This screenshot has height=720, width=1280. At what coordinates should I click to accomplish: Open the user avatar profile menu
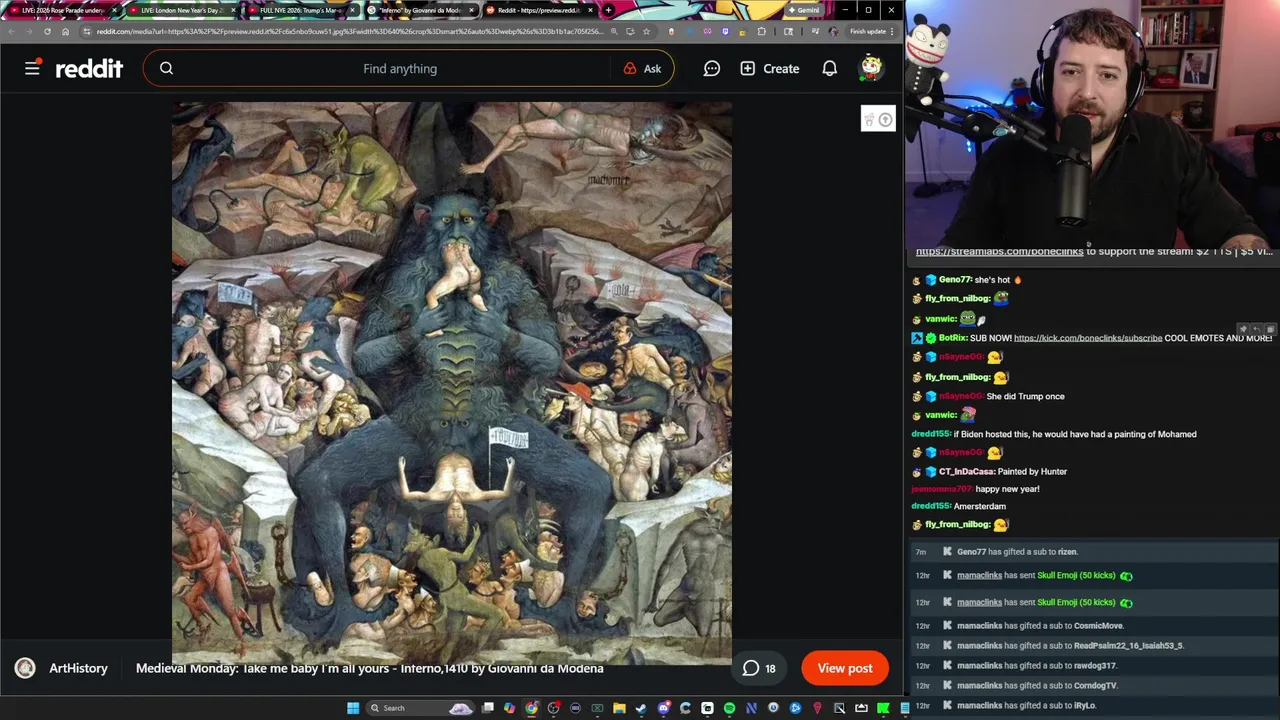coord(872,68)
